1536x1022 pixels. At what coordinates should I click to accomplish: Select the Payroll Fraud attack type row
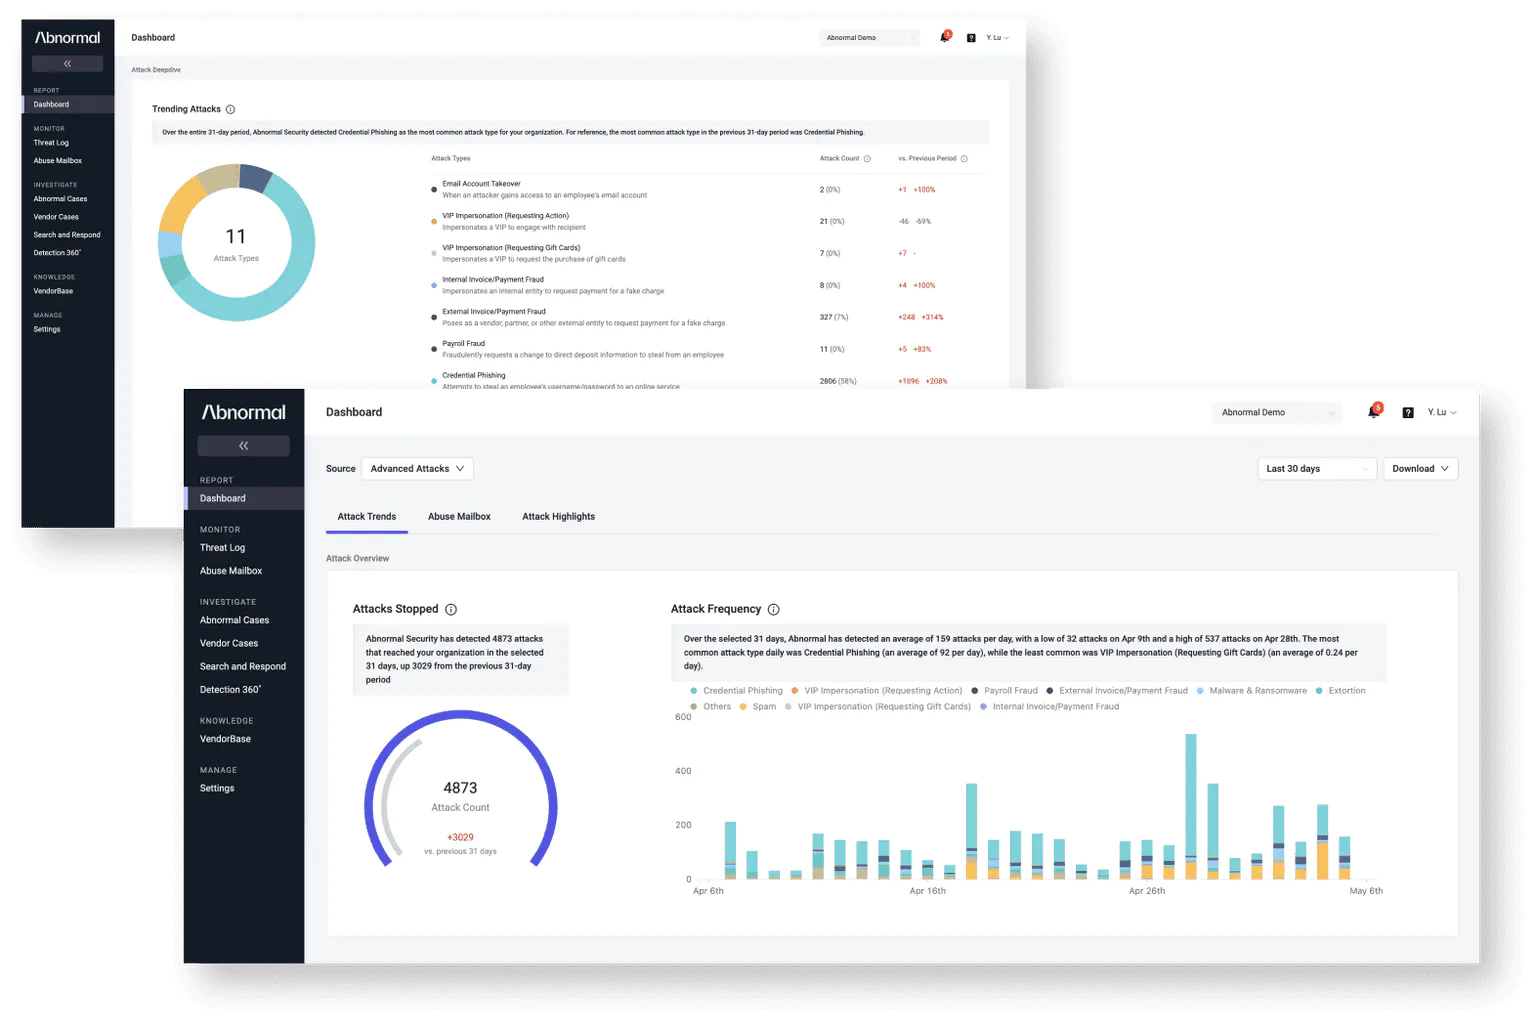(710, 349)
